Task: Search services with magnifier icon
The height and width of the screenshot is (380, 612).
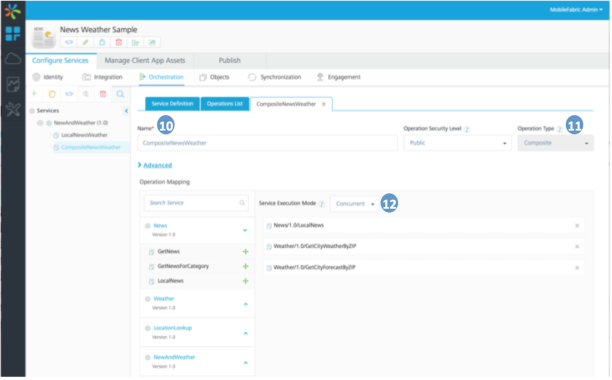Action: pos(120,94)
